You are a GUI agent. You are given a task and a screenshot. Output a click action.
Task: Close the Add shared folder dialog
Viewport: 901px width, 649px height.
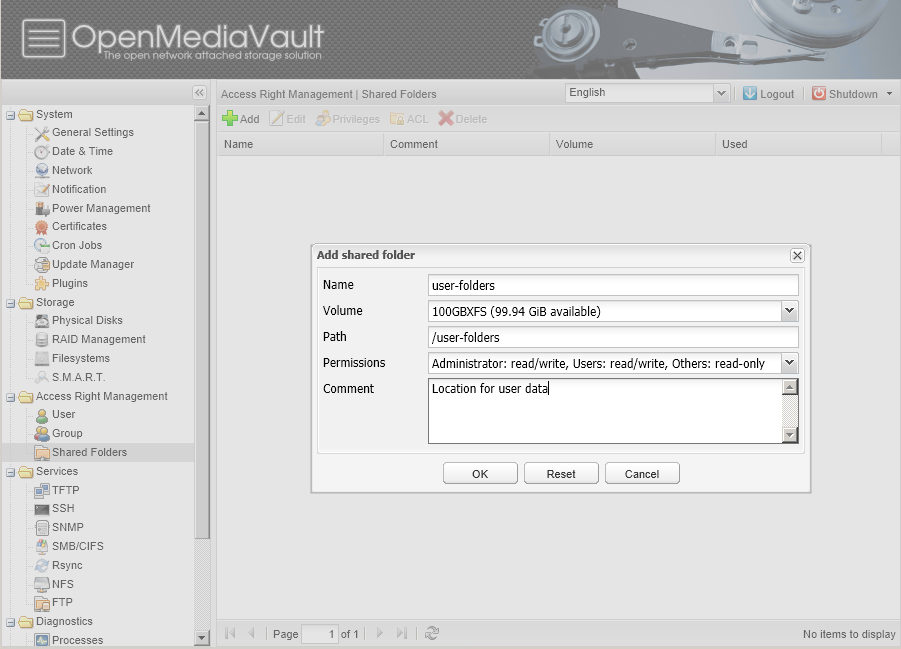[797, 255]
